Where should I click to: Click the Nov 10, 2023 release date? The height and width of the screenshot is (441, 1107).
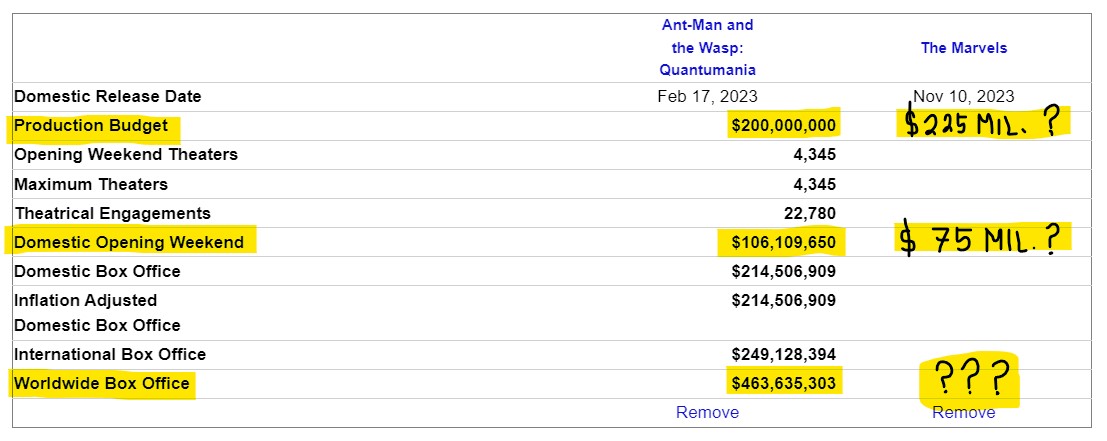point(964,97)
